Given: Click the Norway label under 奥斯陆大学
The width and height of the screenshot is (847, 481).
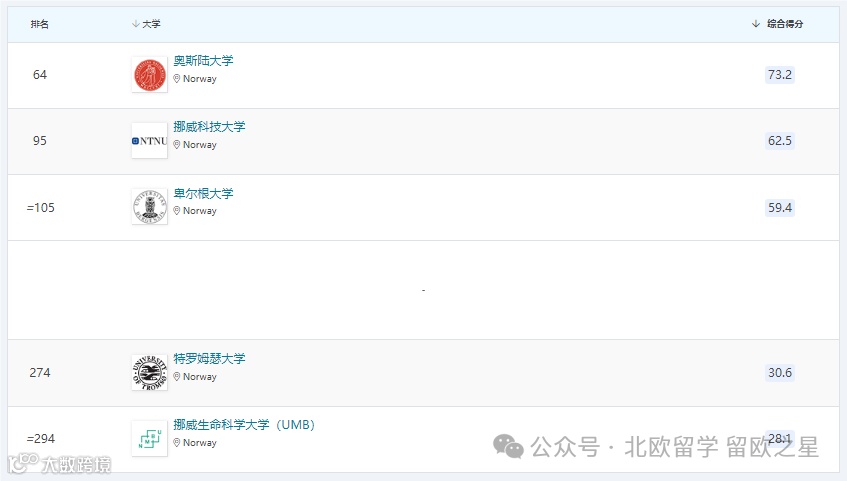Looking at the screenshot, I should [200, 79].
